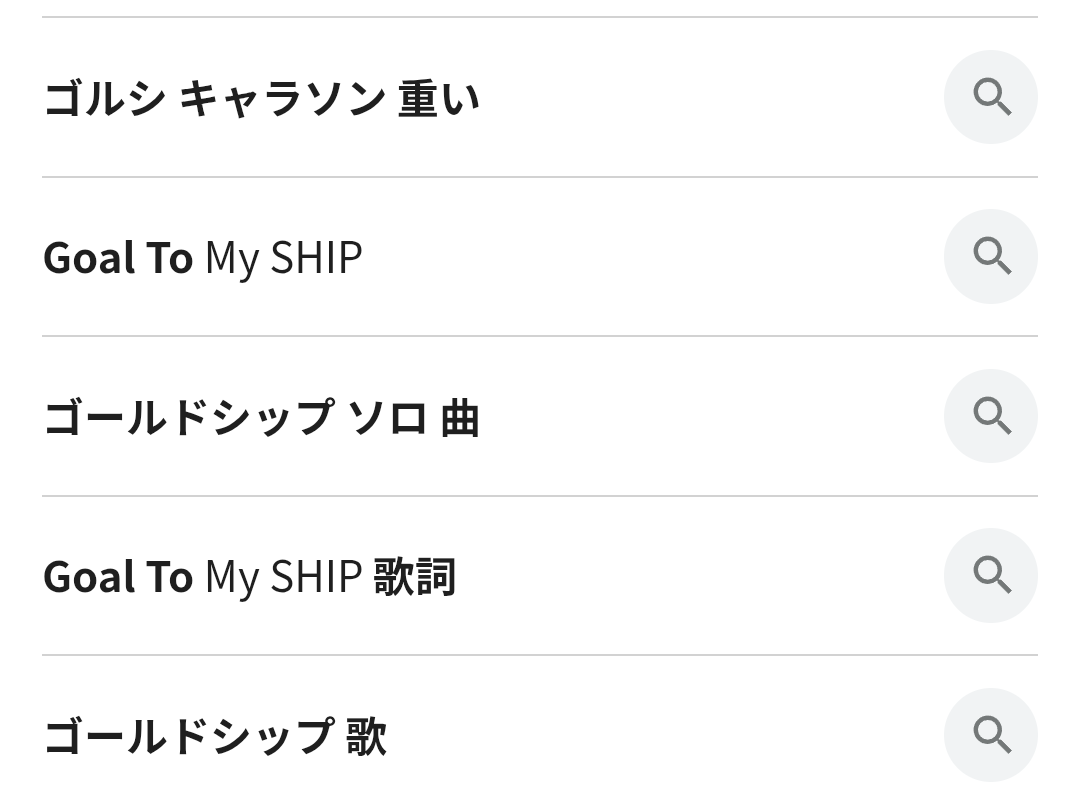The image size is (1080, 809).
Task: Click the character 曲 in the solo-song suggestion
Action: pos(460,417)
